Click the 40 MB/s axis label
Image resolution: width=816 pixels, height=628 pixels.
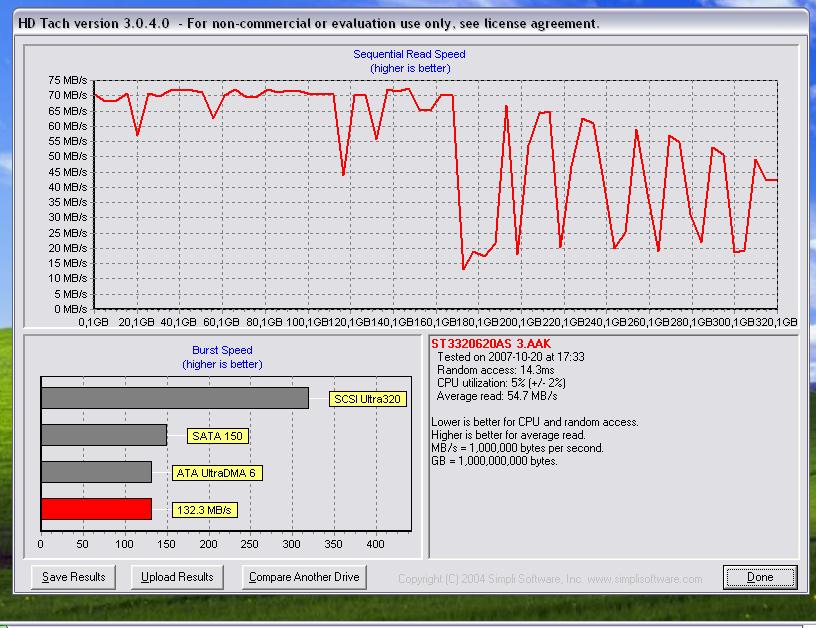pyautogui.click(x=68, y=187)
